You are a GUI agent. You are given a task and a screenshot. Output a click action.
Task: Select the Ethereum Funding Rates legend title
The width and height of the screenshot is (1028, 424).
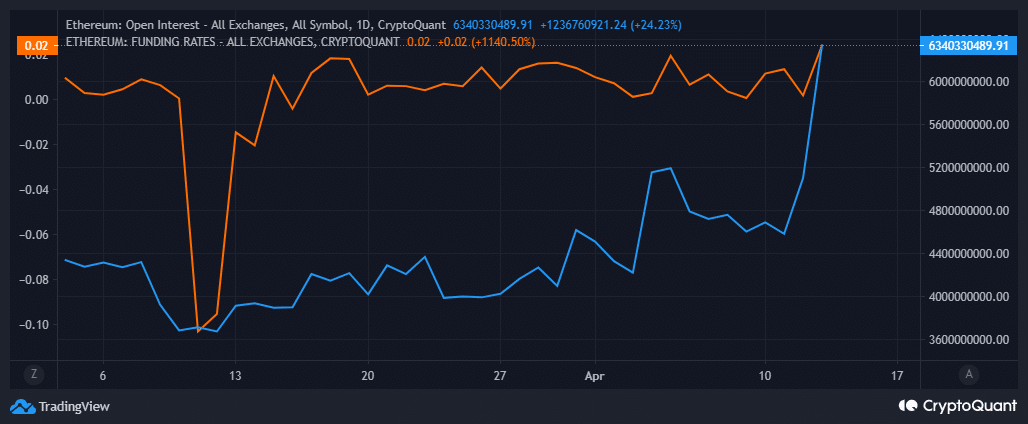232,42
